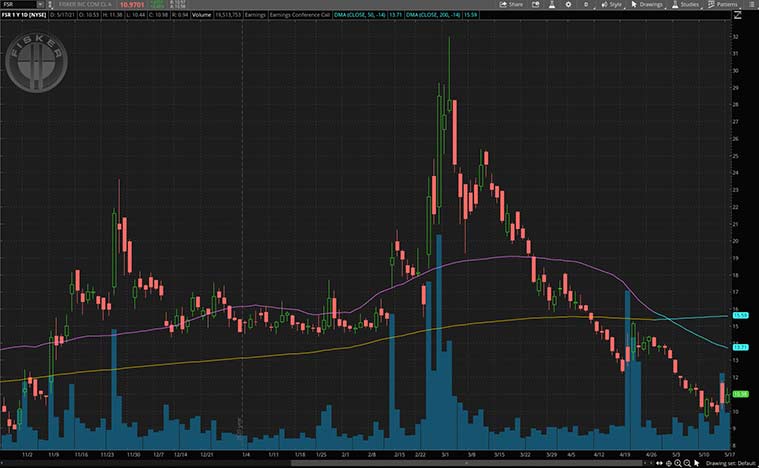The height and width of the screenshot is (468, 759).
Task: Open the Studies menu
Action: (688, 4)
